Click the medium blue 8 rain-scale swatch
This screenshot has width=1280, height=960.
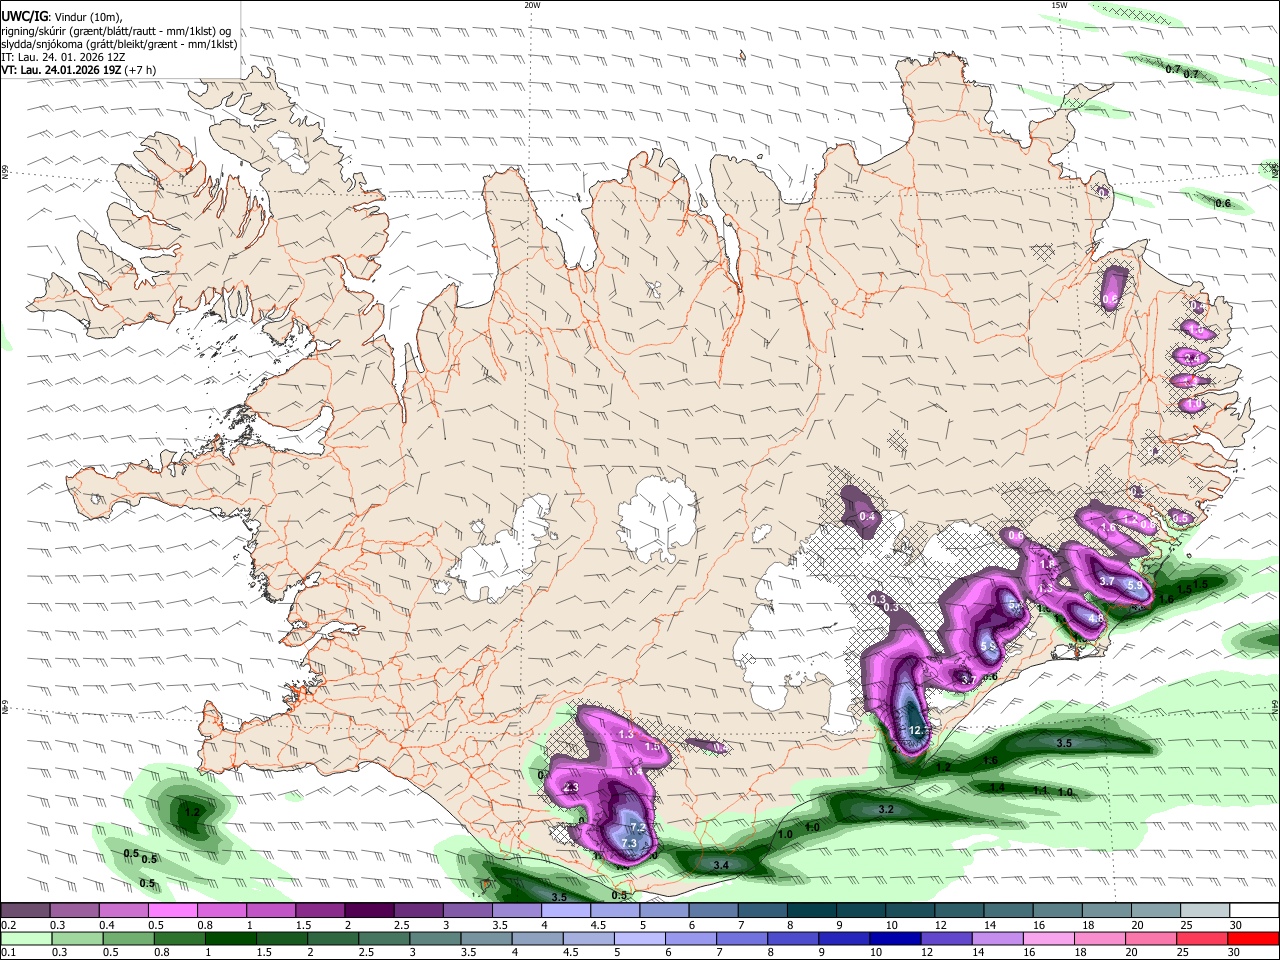coord(793,939)
